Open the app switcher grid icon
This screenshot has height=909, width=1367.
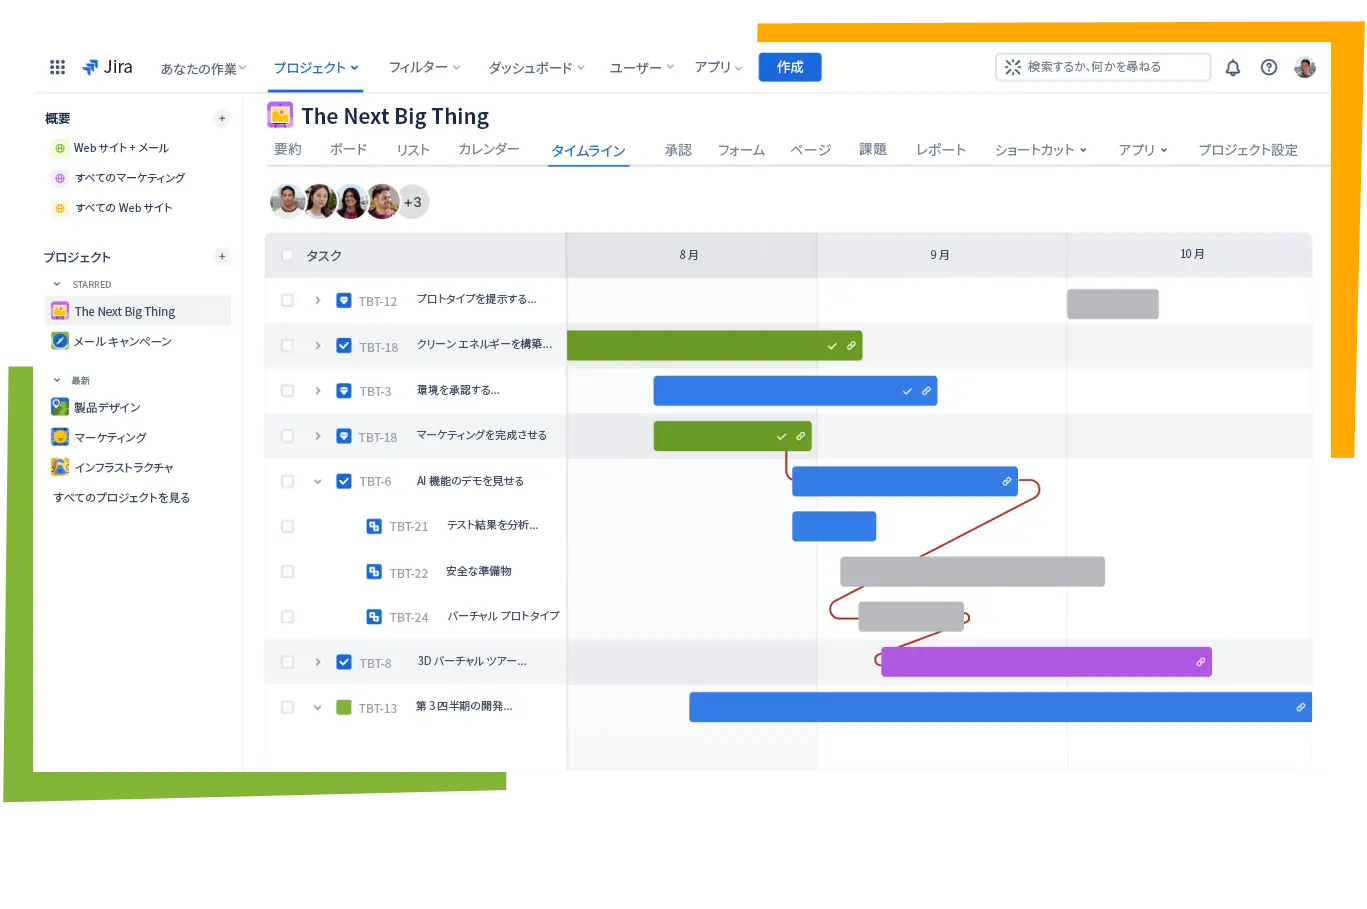58,67
